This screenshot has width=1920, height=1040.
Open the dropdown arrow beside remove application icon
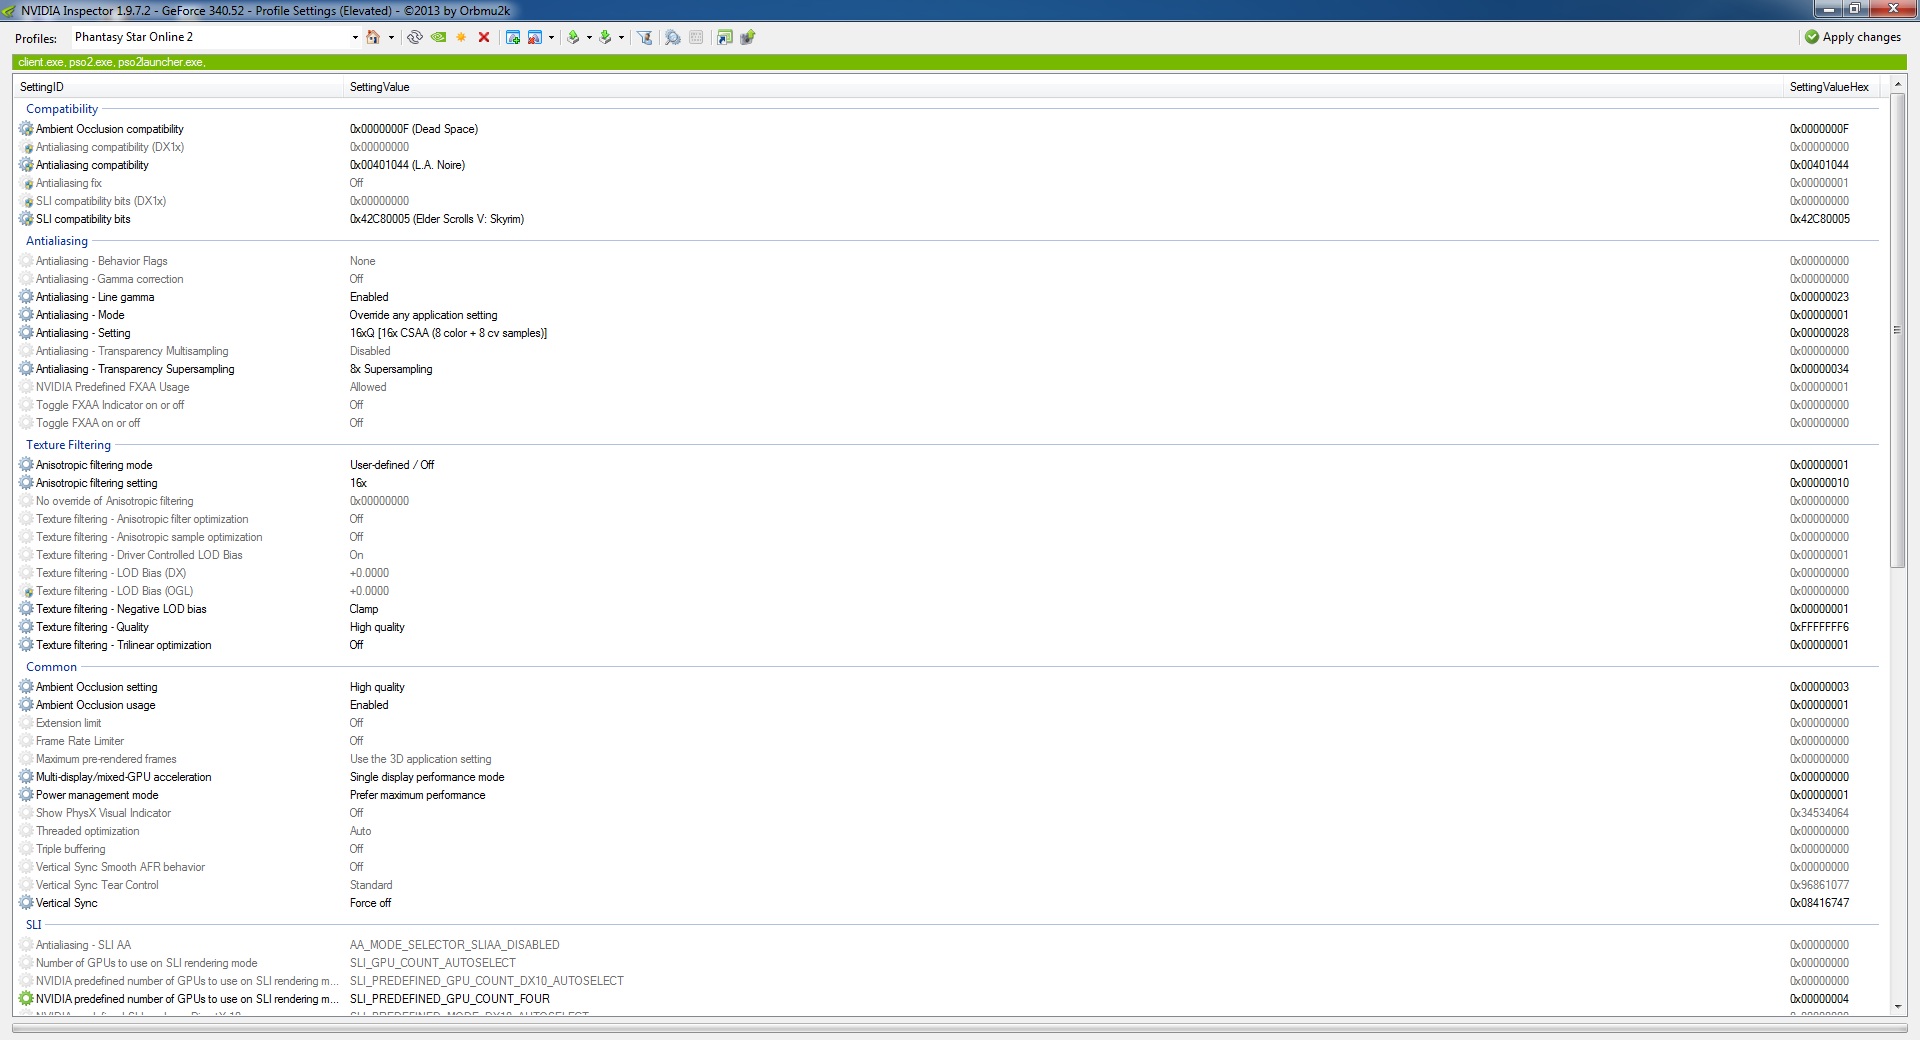click(x=551, y=38)
